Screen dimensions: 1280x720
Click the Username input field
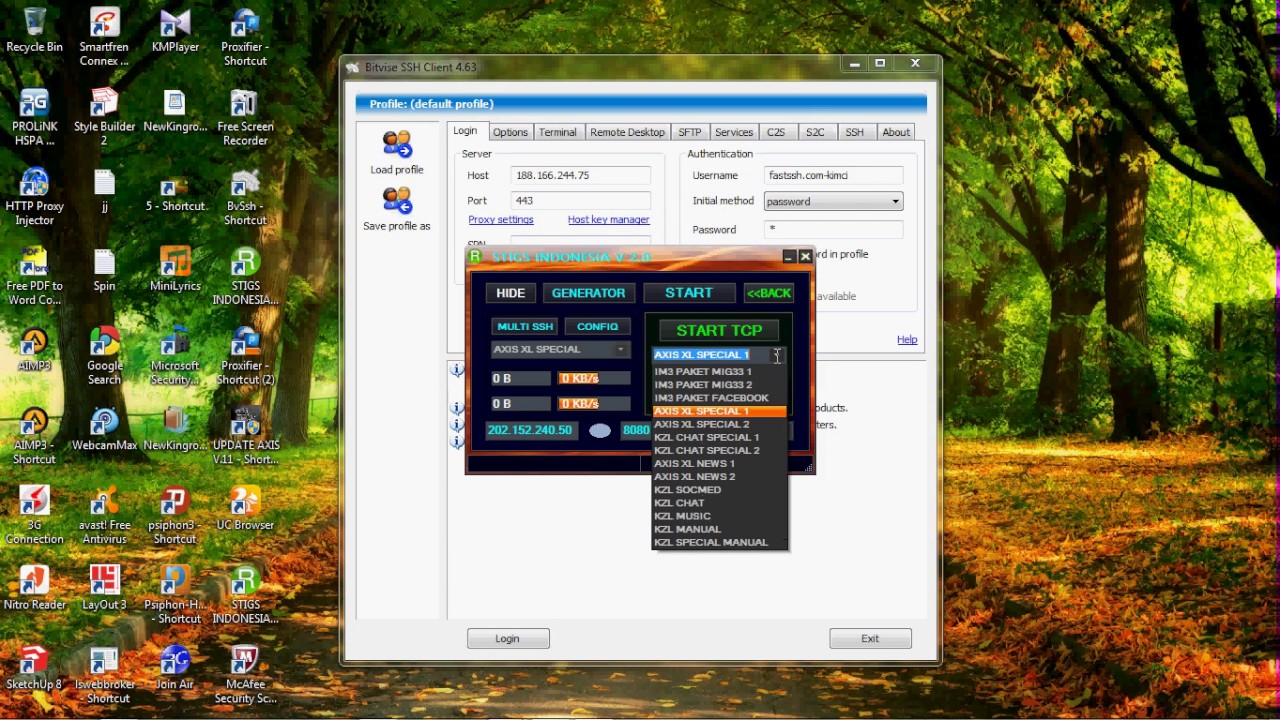[x=833, y=175]
